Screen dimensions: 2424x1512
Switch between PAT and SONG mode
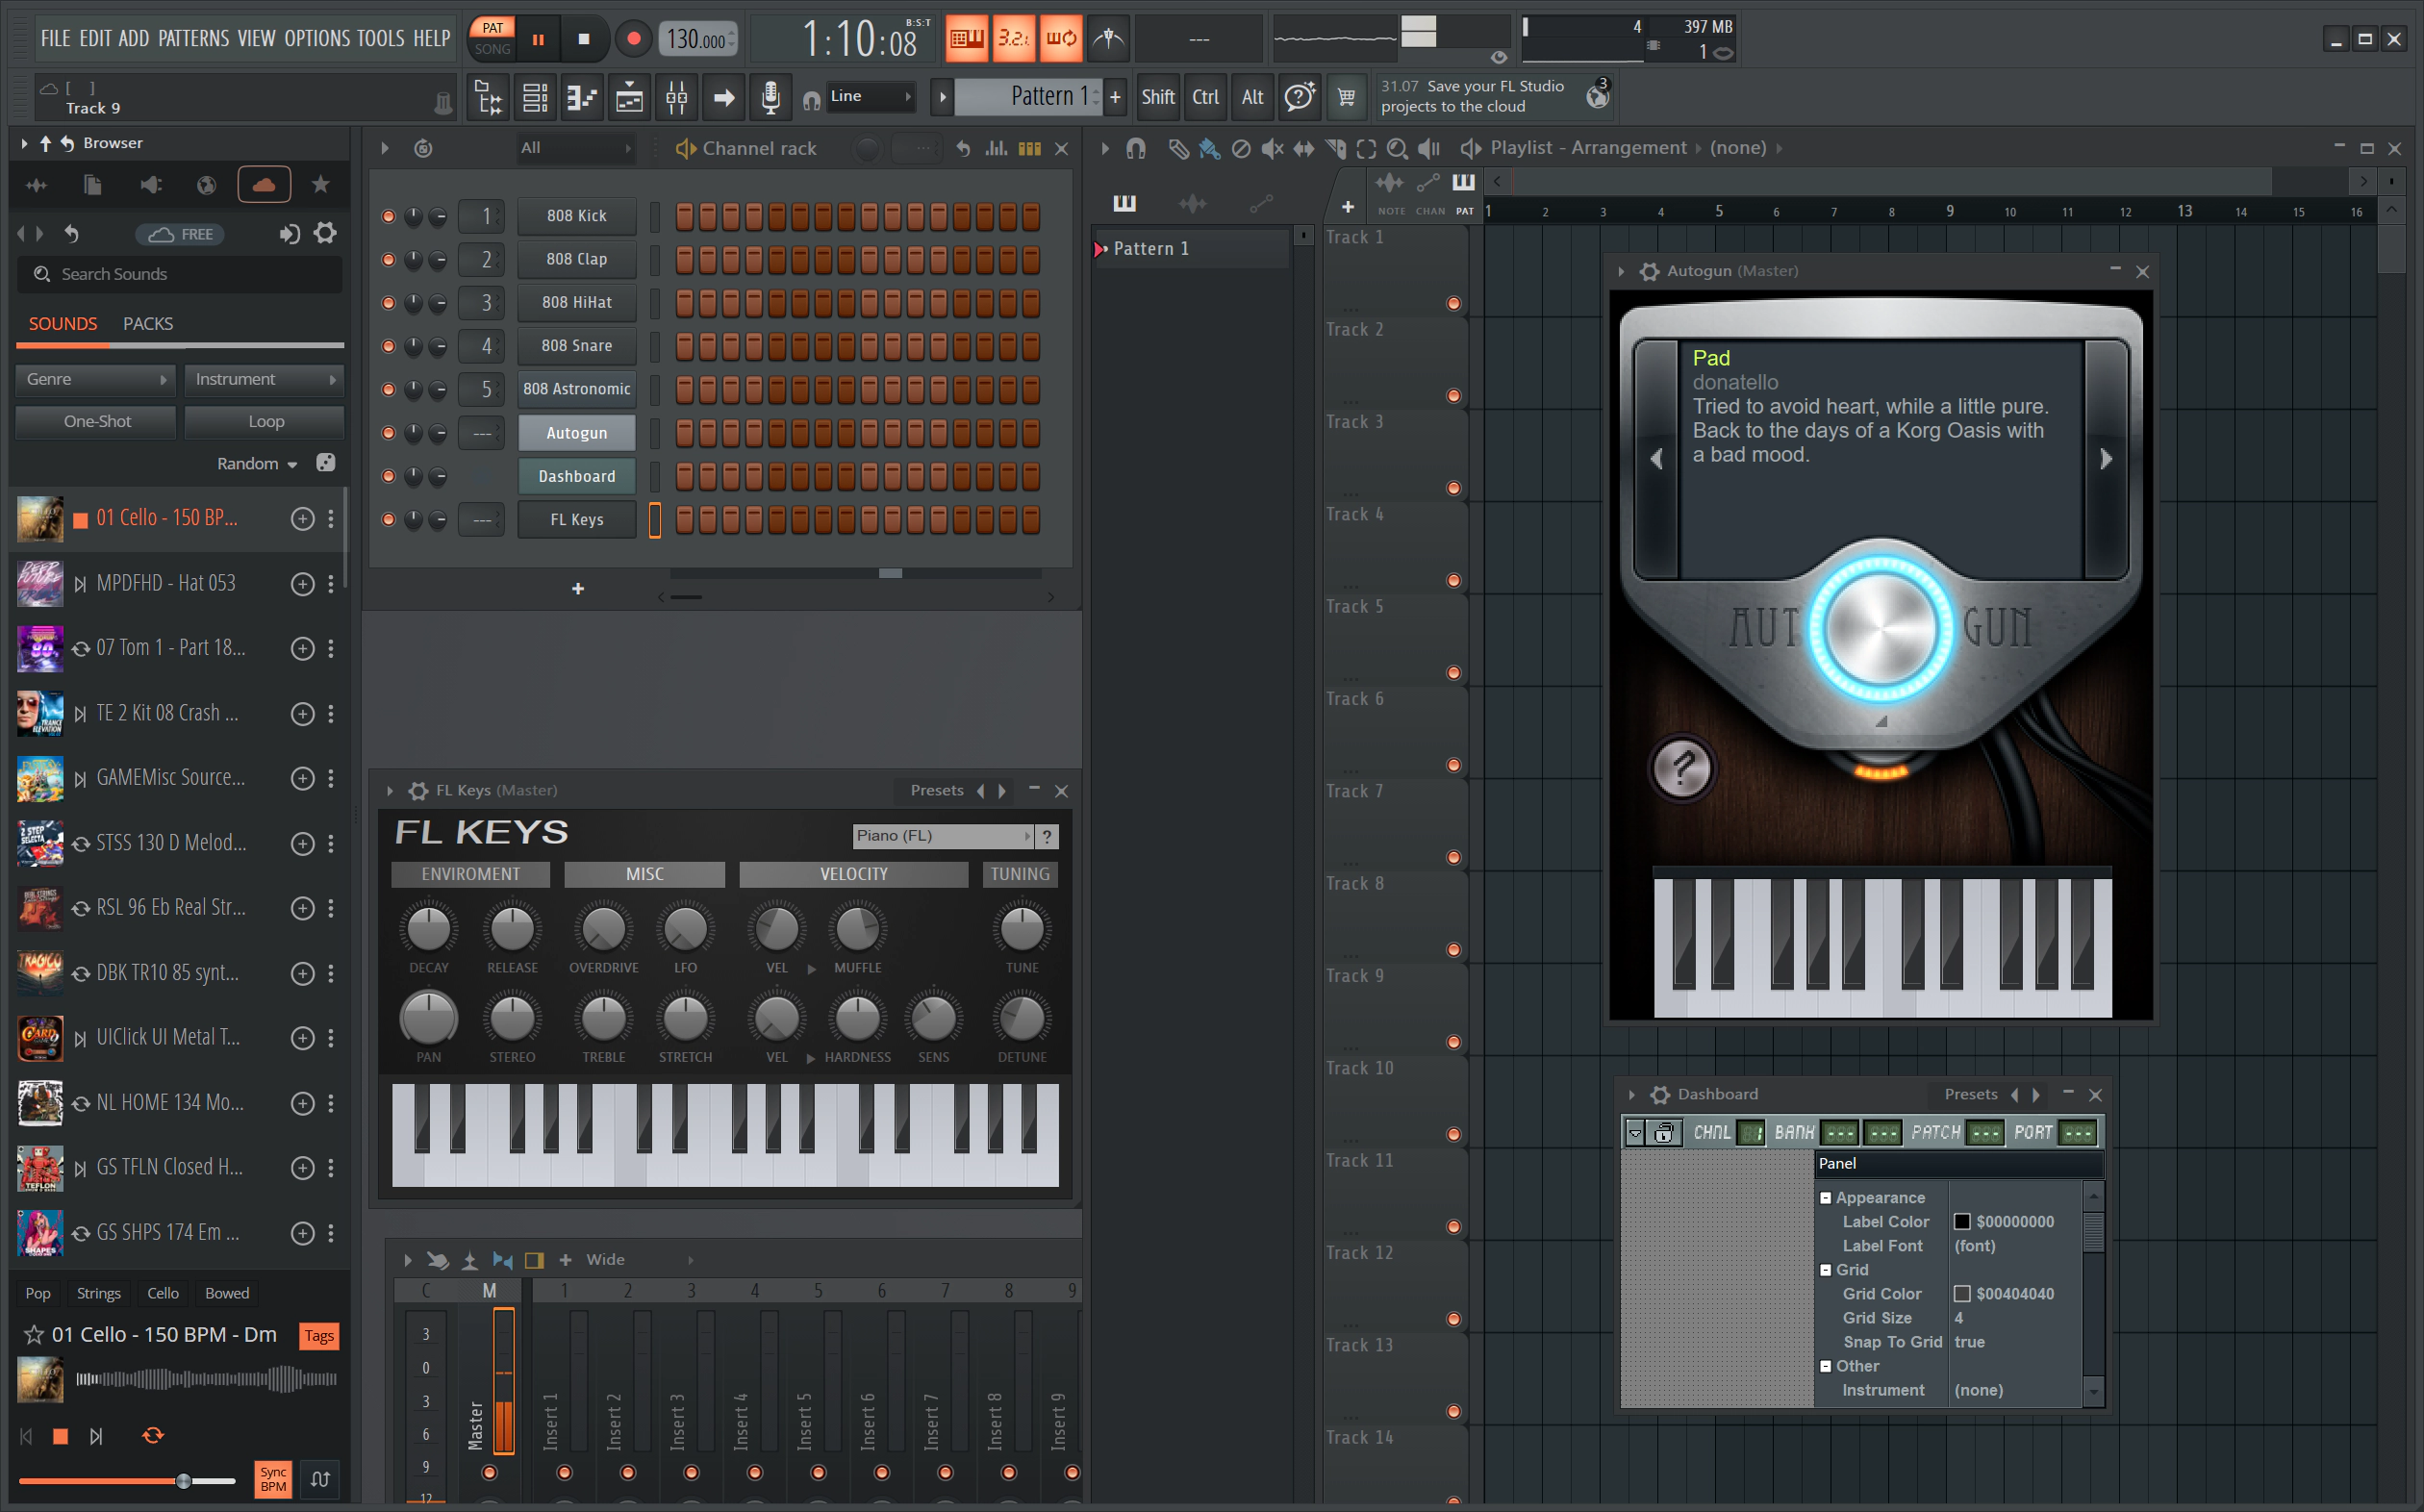[492, 39]
